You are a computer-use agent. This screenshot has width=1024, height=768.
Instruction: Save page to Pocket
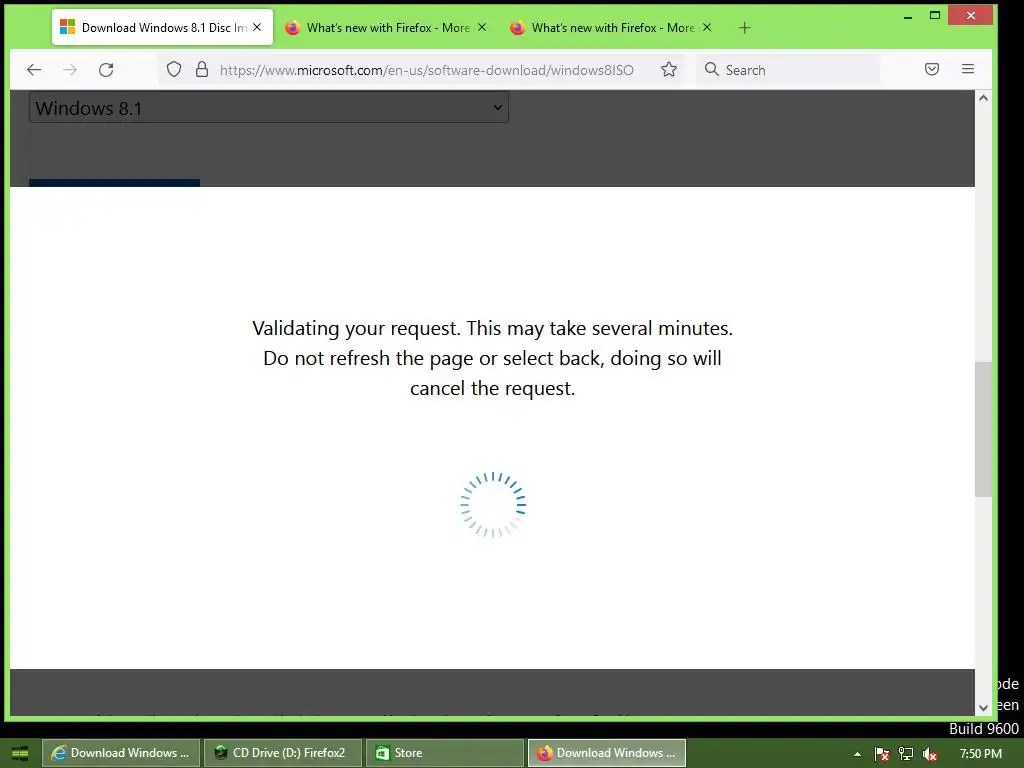point(932,69)
